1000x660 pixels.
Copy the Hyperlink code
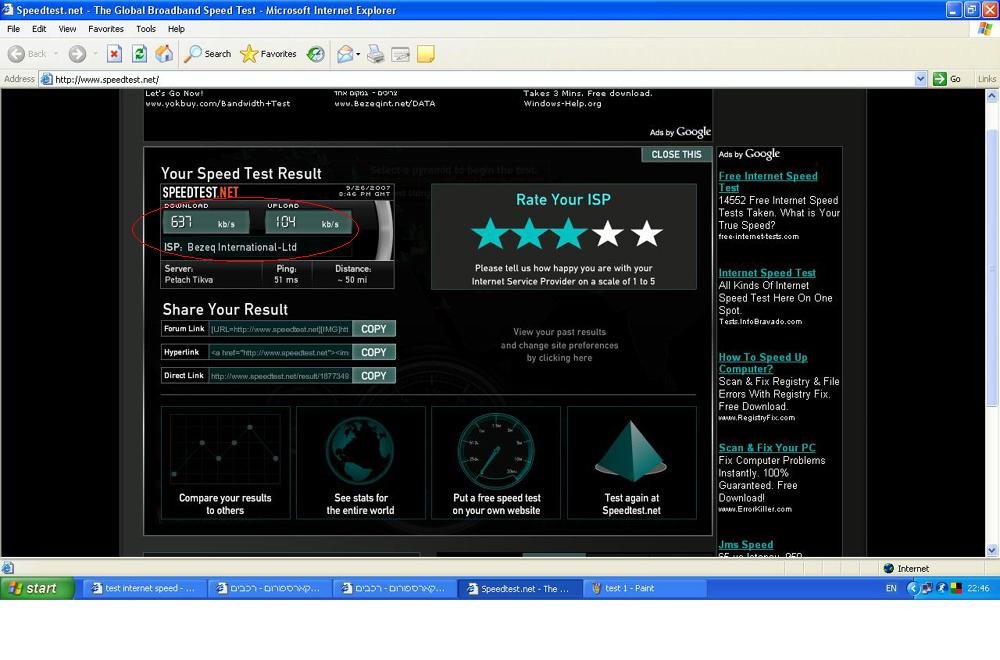pyautogui.click(x=374, y=352)
